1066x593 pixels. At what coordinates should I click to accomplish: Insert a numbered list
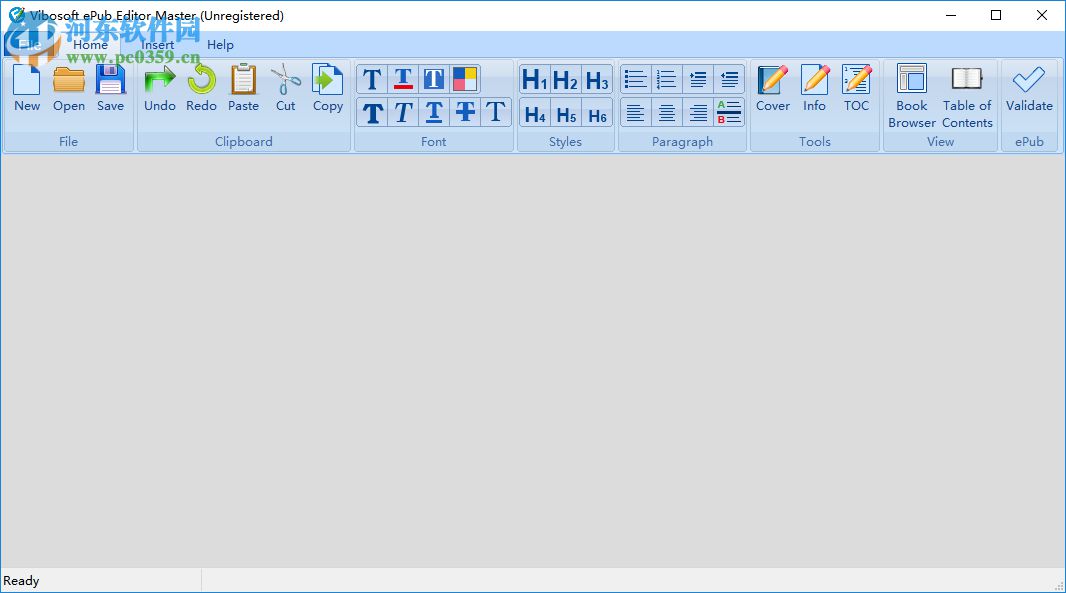pos(666,78)
